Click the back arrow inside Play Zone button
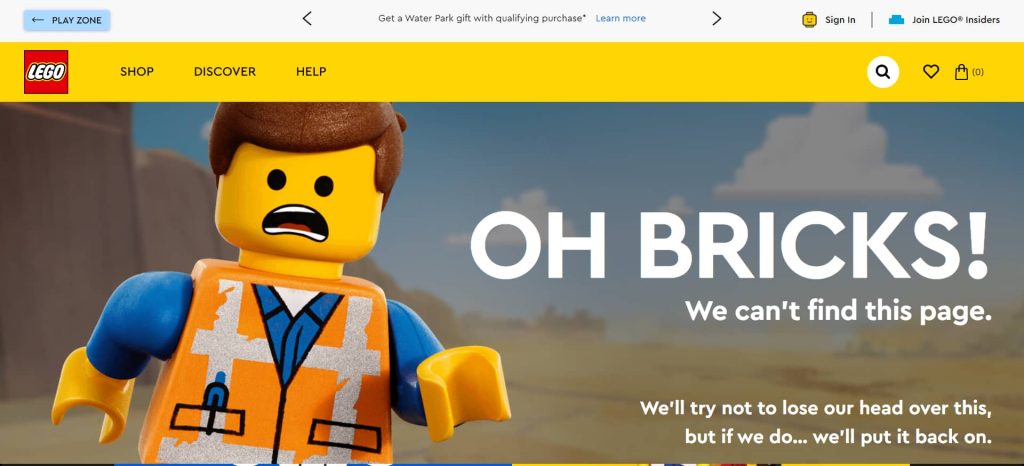1024x466 pixels. [38, 20]
